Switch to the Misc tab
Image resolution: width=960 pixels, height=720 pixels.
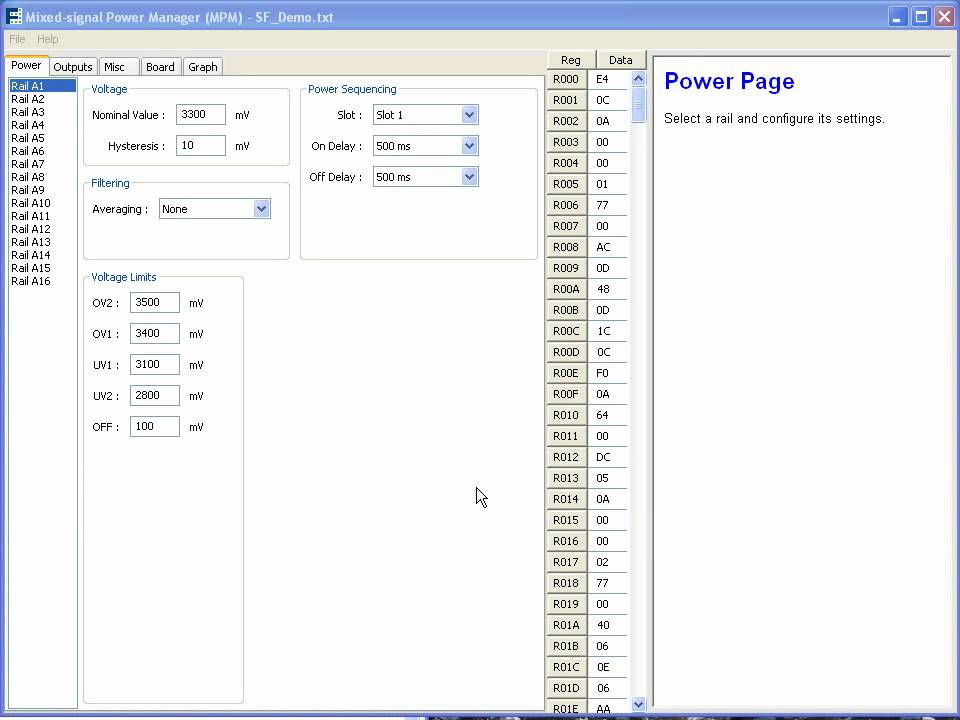119,67
